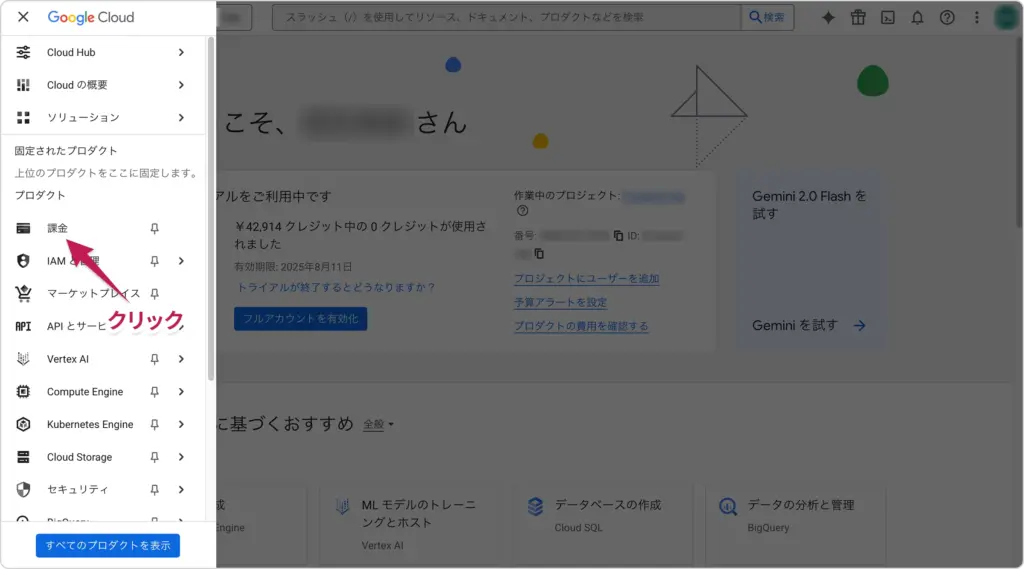The height and width of the screenshot is (569, 1024).
Task: Pin マーケットプレイス product
Action: tap(154, 294)
